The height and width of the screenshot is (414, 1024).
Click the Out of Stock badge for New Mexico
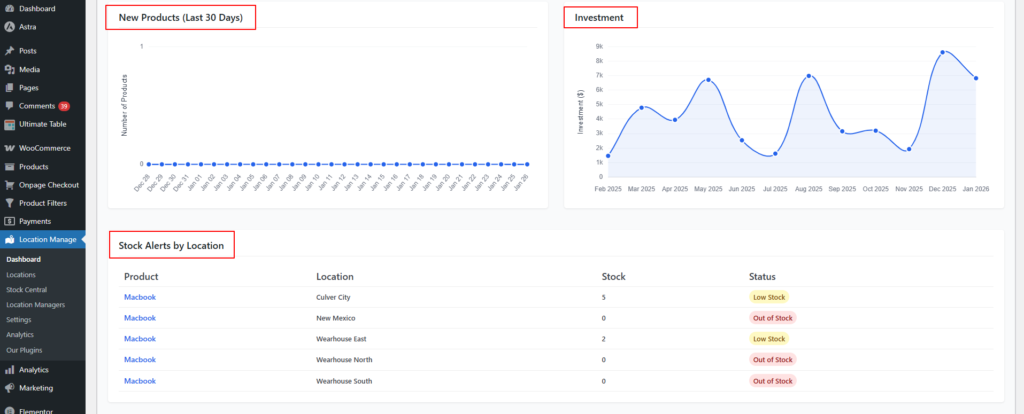click(x=772, y=318)
